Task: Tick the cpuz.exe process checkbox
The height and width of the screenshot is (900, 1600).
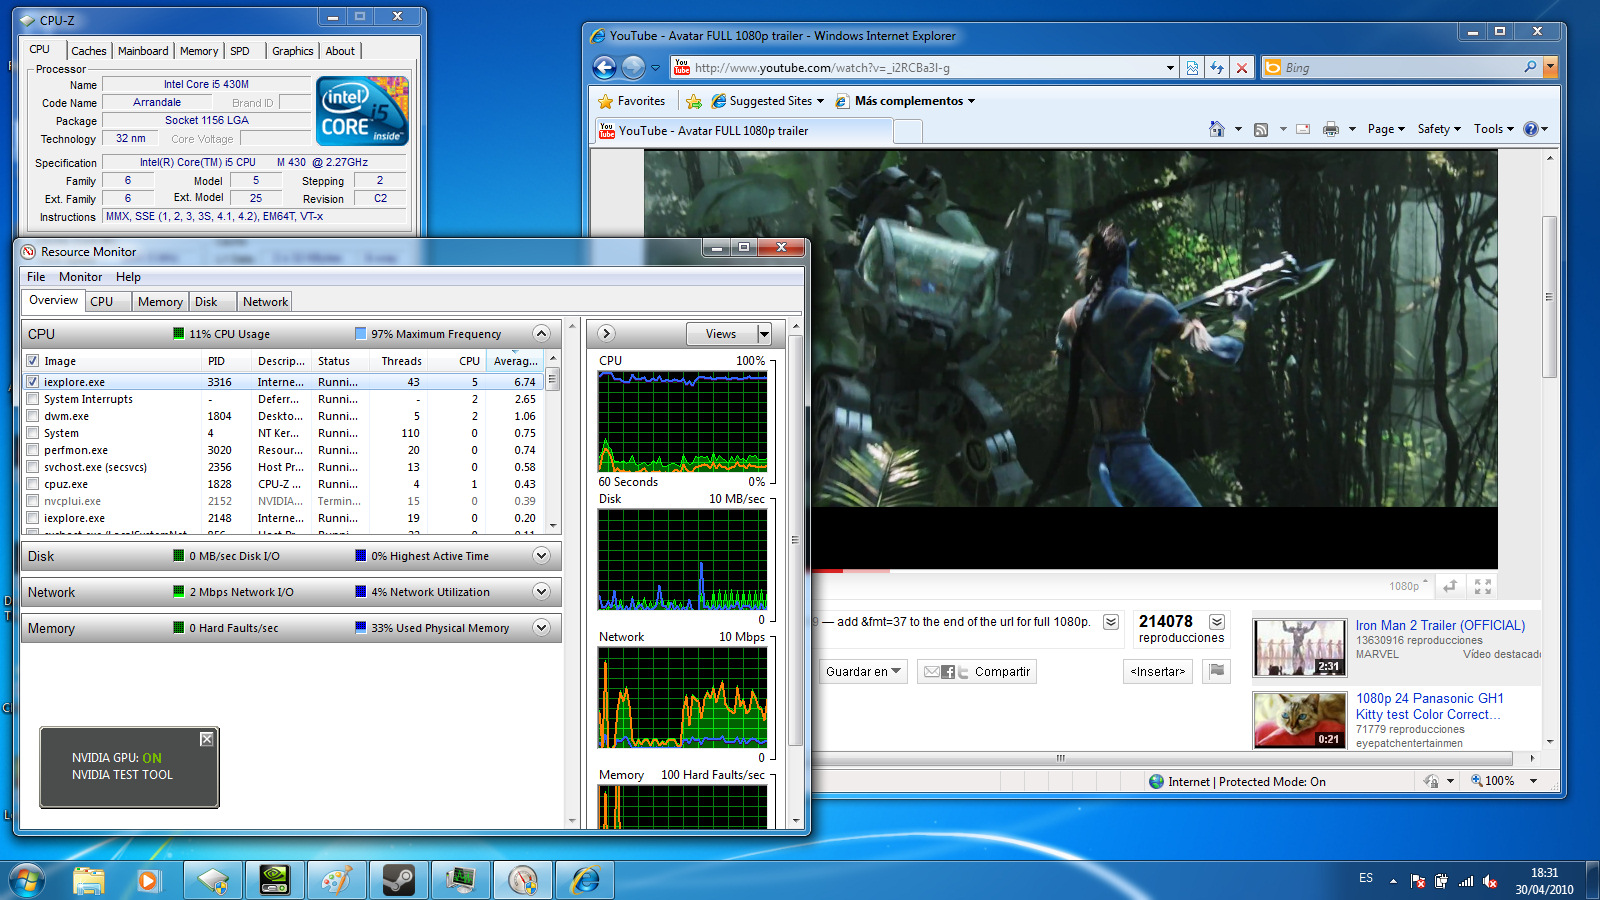Action: click(x=33, y=484)
